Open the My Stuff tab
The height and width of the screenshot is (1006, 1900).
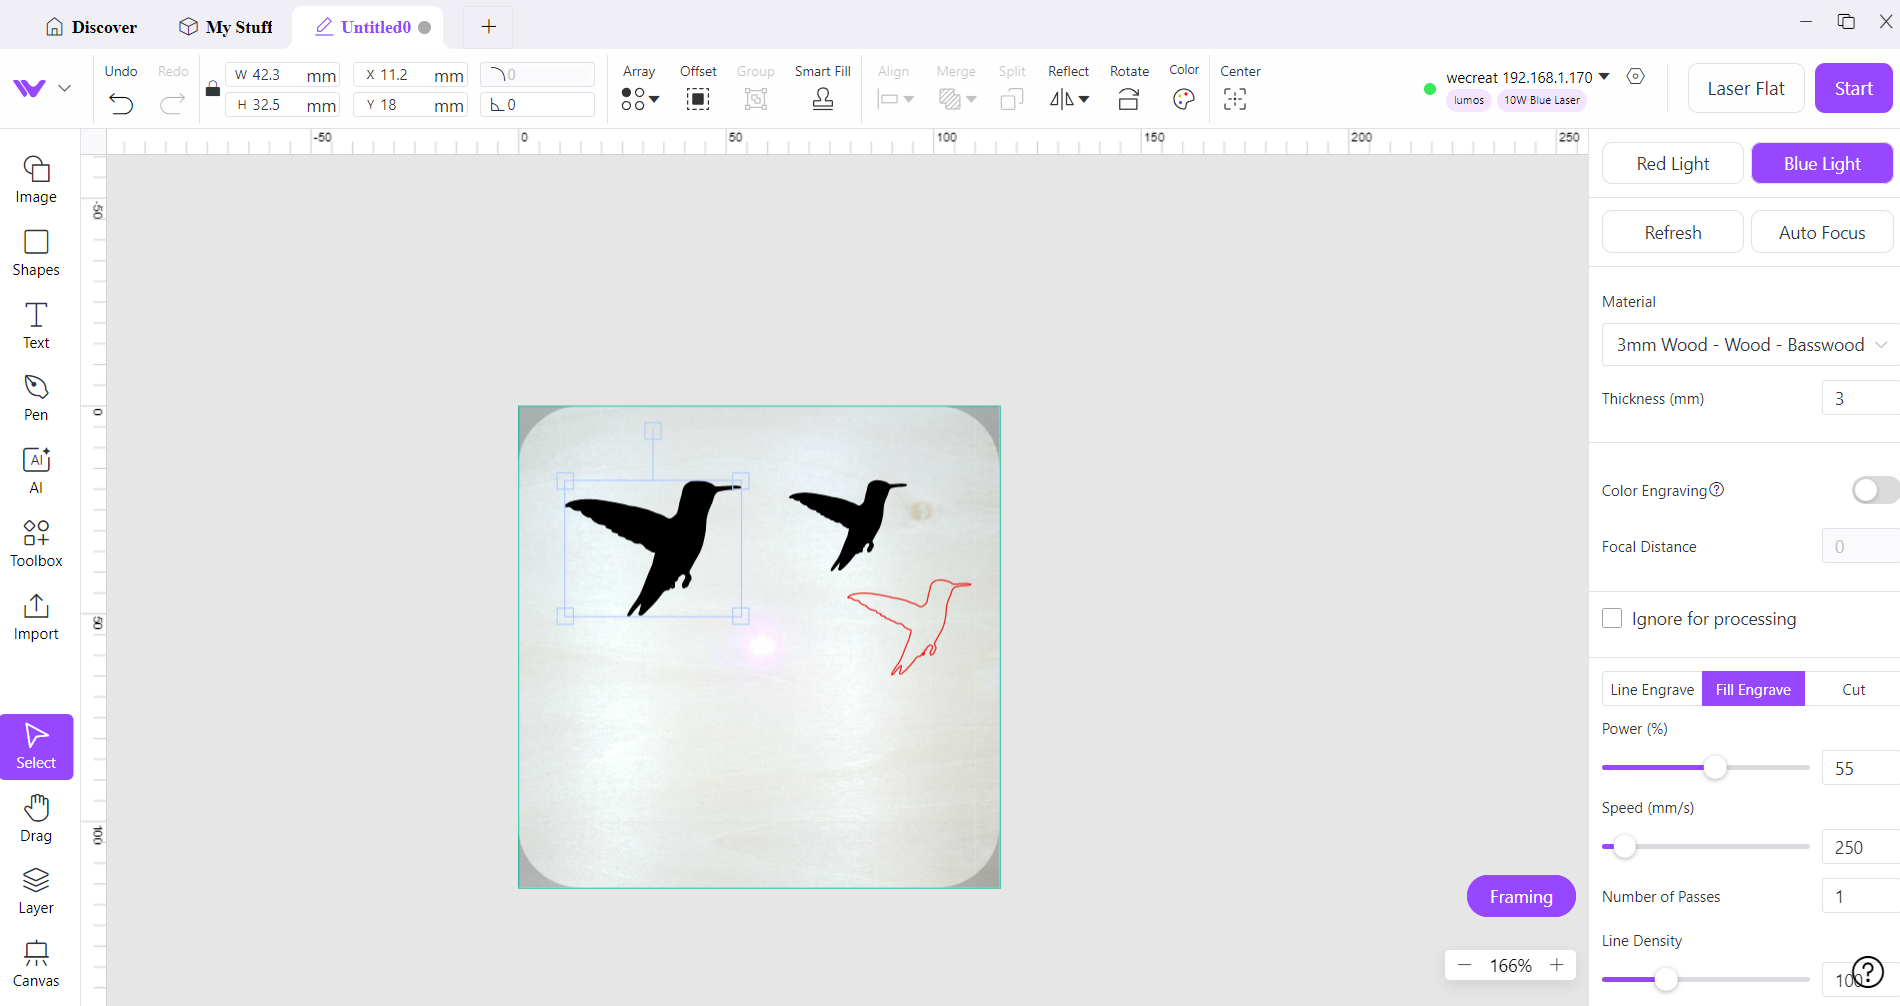(226, 27)
